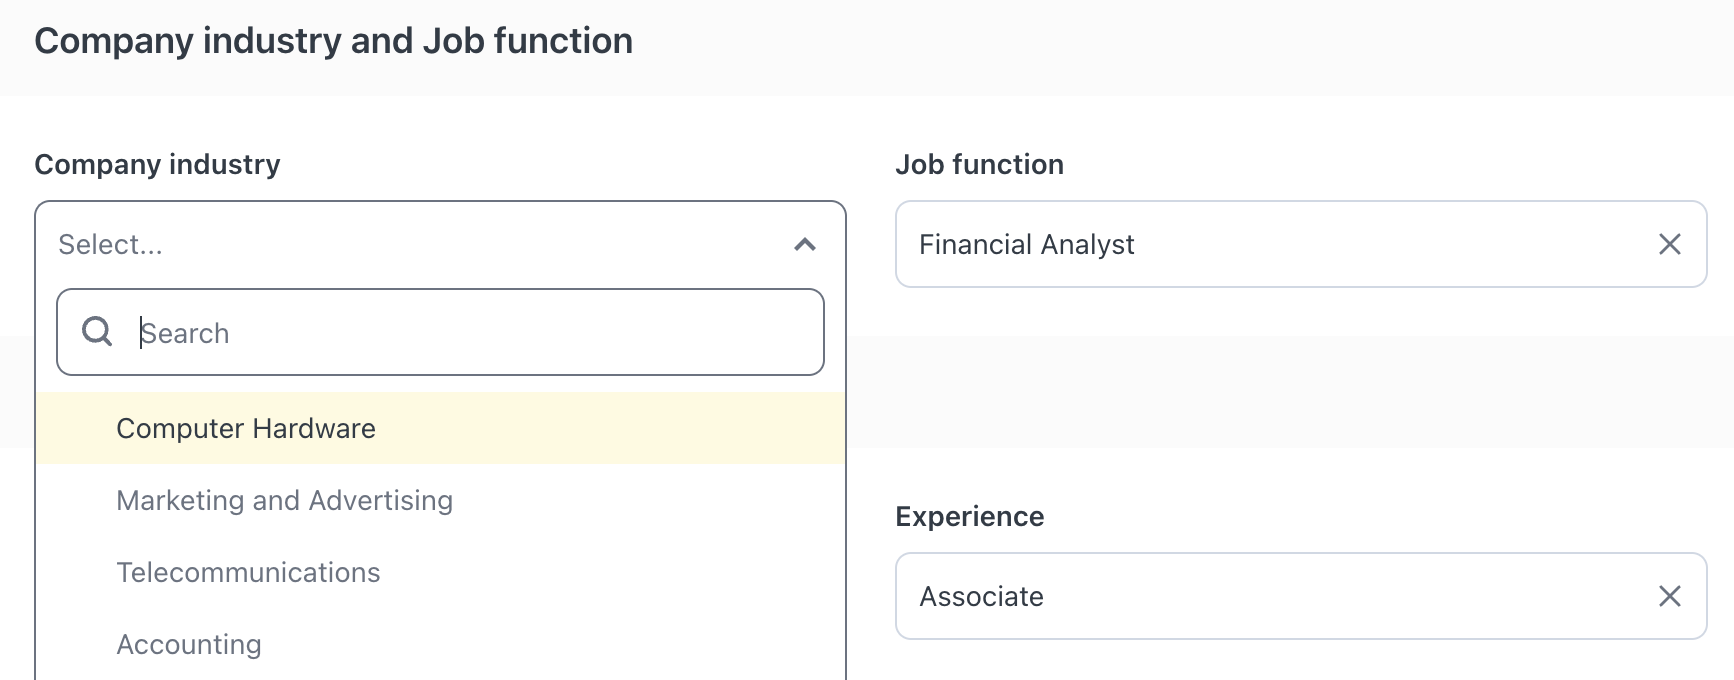The width and height of the screenshot is (1734, 680).
Task: Focus the industry Search text box
Action: [x=440, y=332]
